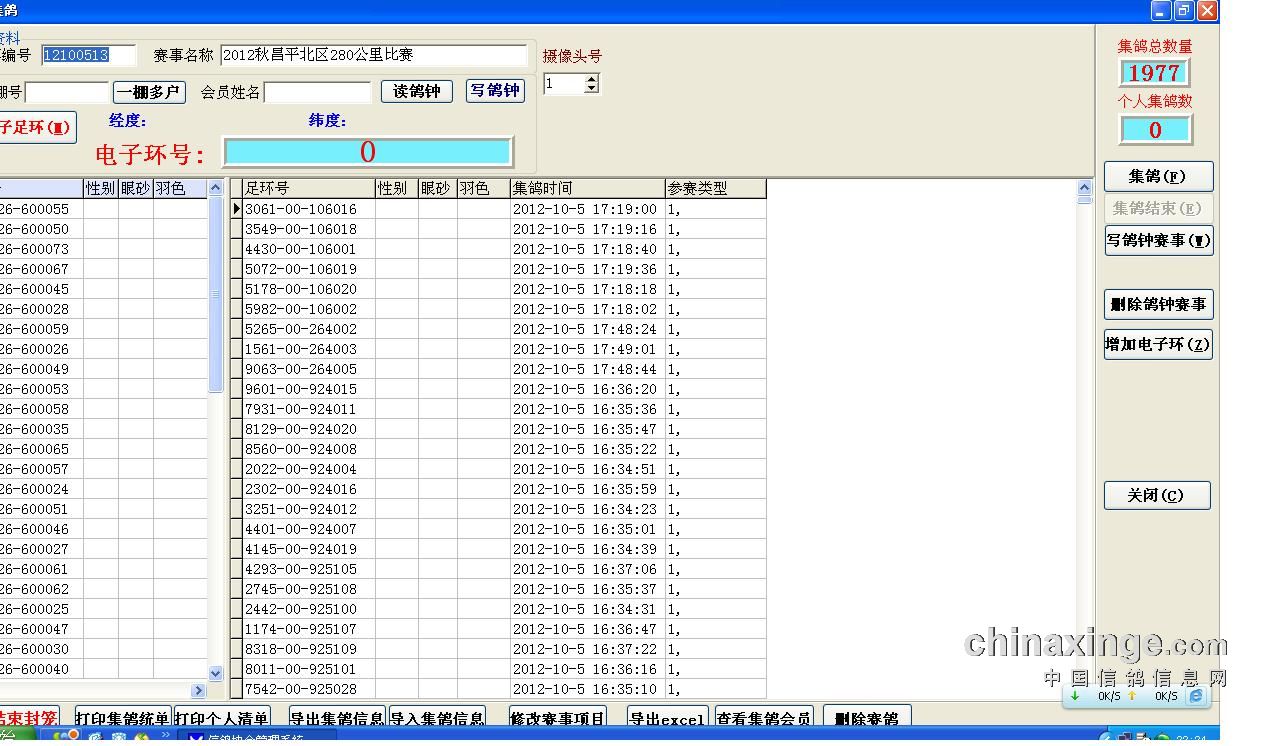Click the 导入集鸽信息 import button
1280x746 pixels.
click(437, 718)
